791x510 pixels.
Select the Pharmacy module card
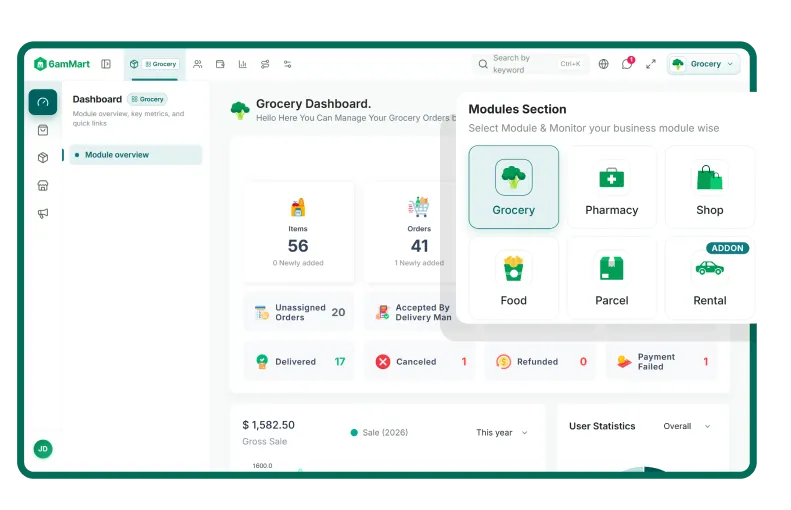pyautogui.click(x=611, y=187)
